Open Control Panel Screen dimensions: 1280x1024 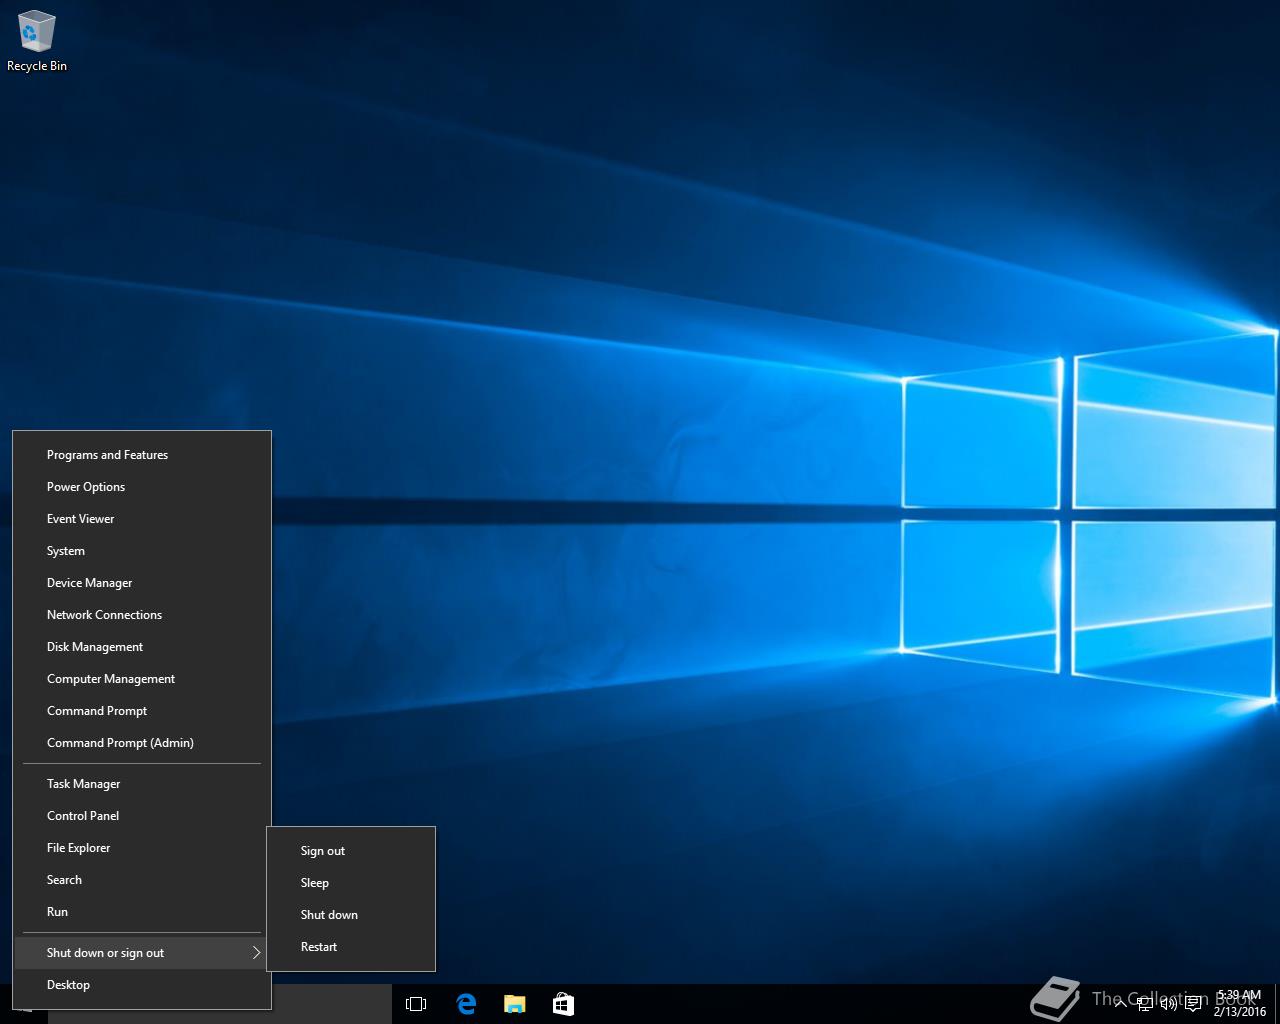[x=142, y=816]
